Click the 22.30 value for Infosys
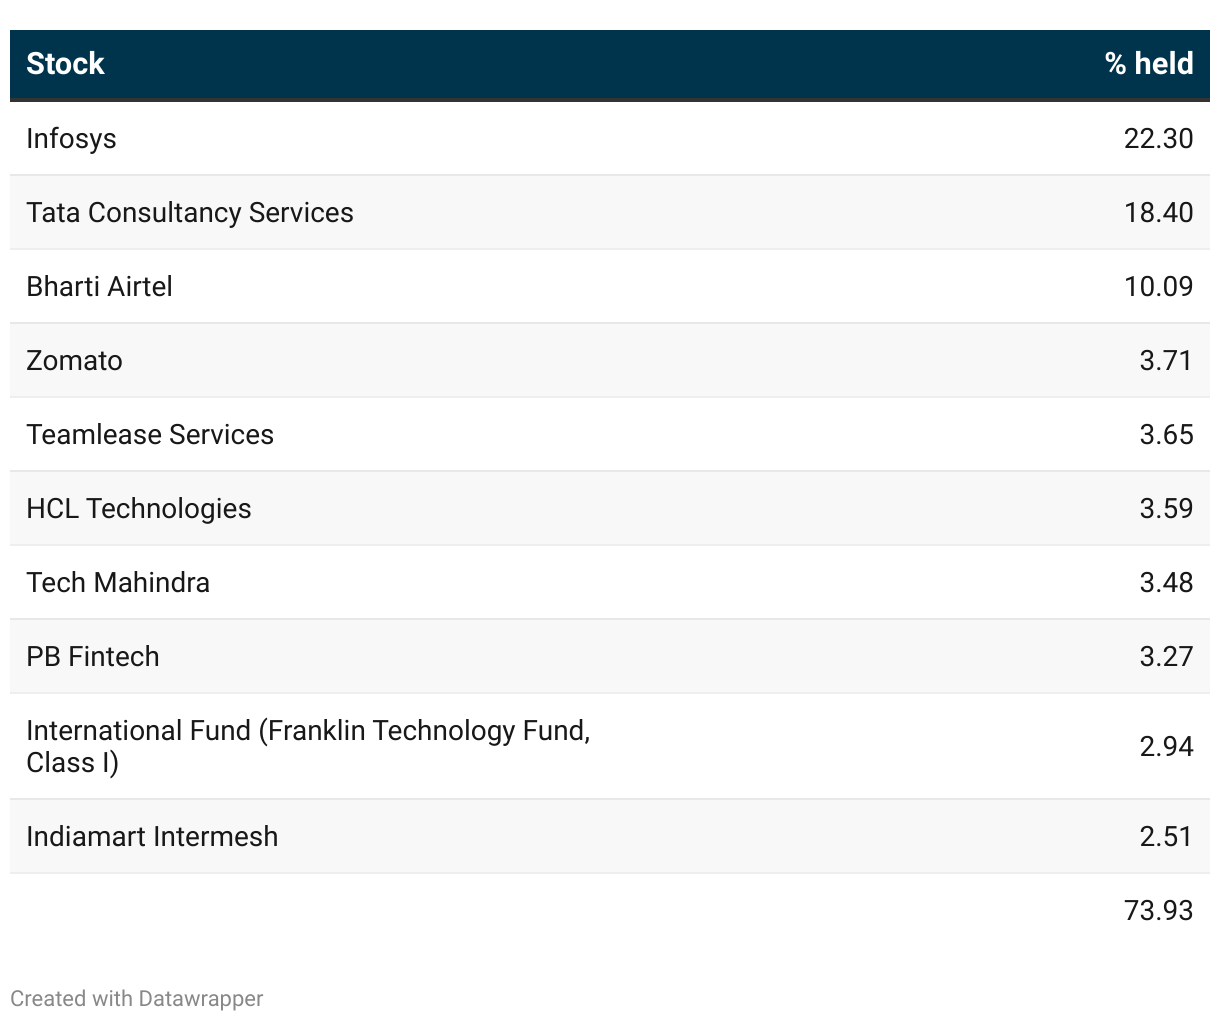 click(1158, 138)
